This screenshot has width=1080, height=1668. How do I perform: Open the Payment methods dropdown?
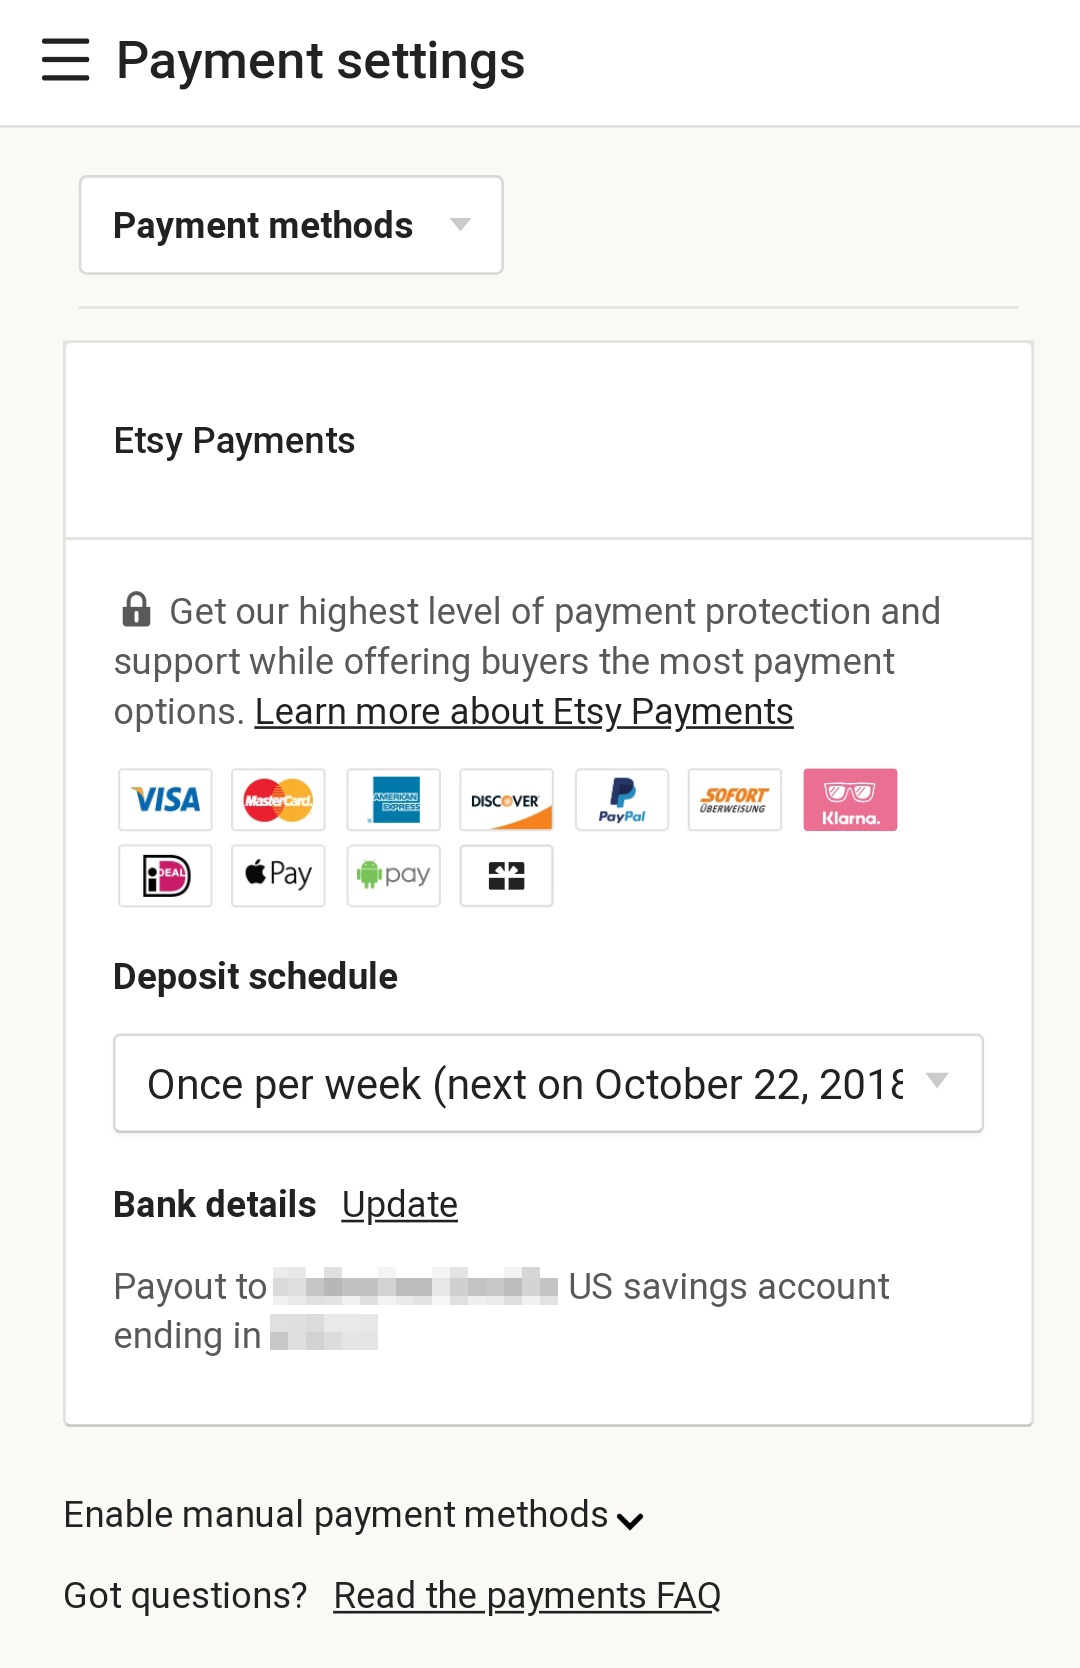[291, 225]
